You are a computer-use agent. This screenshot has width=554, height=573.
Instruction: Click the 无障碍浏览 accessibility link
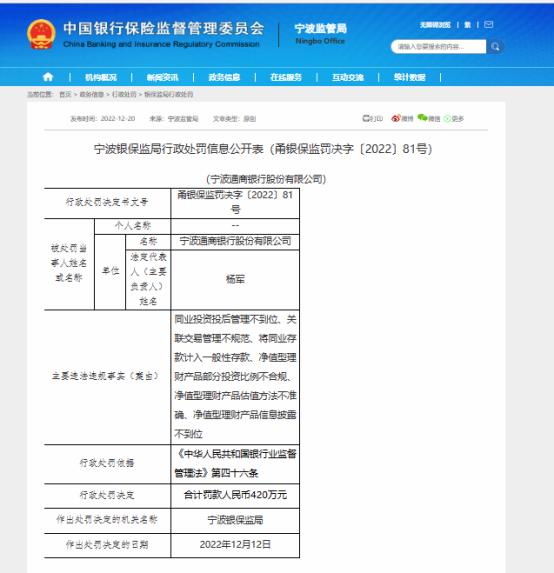[x=435, y=25]
